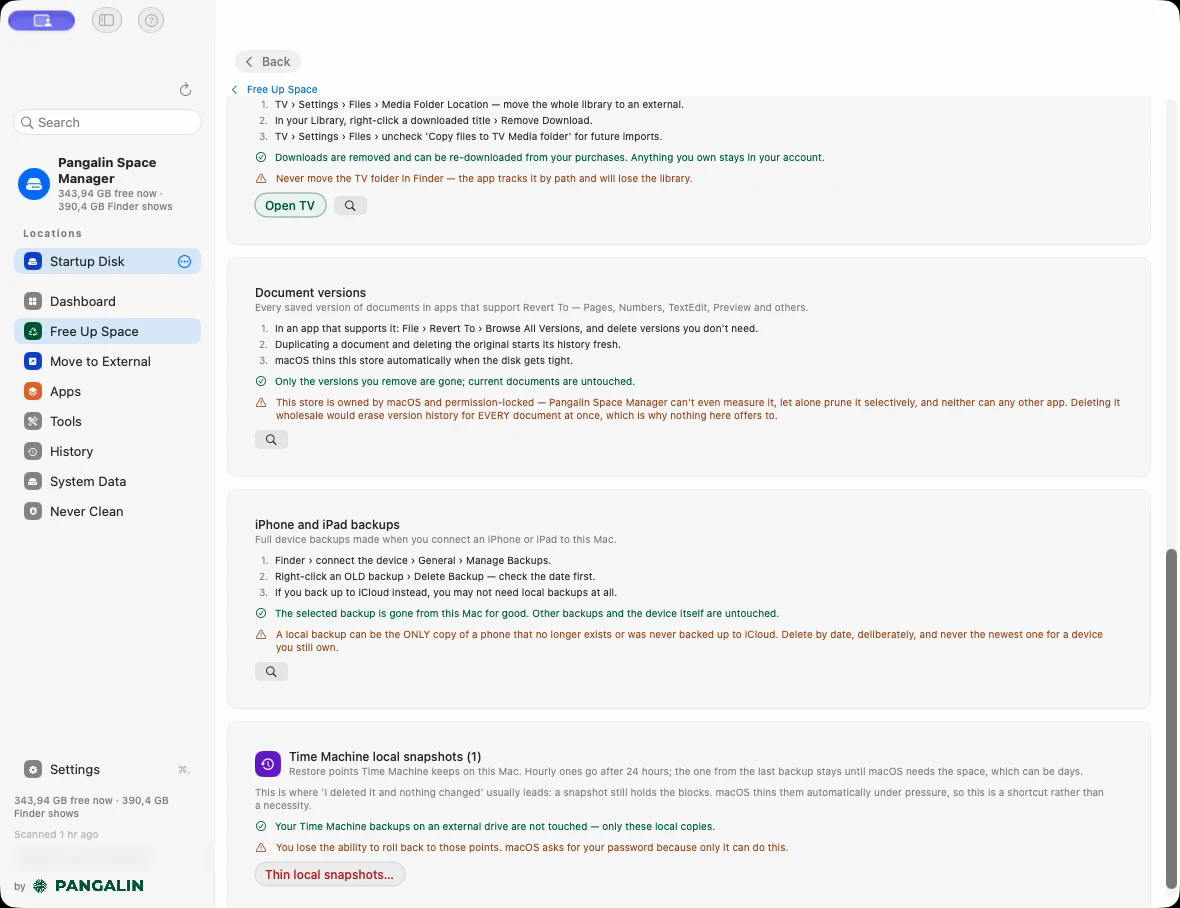
Task: Click 'Only the versions you remove are gone' note
Action: pos(455,381)
